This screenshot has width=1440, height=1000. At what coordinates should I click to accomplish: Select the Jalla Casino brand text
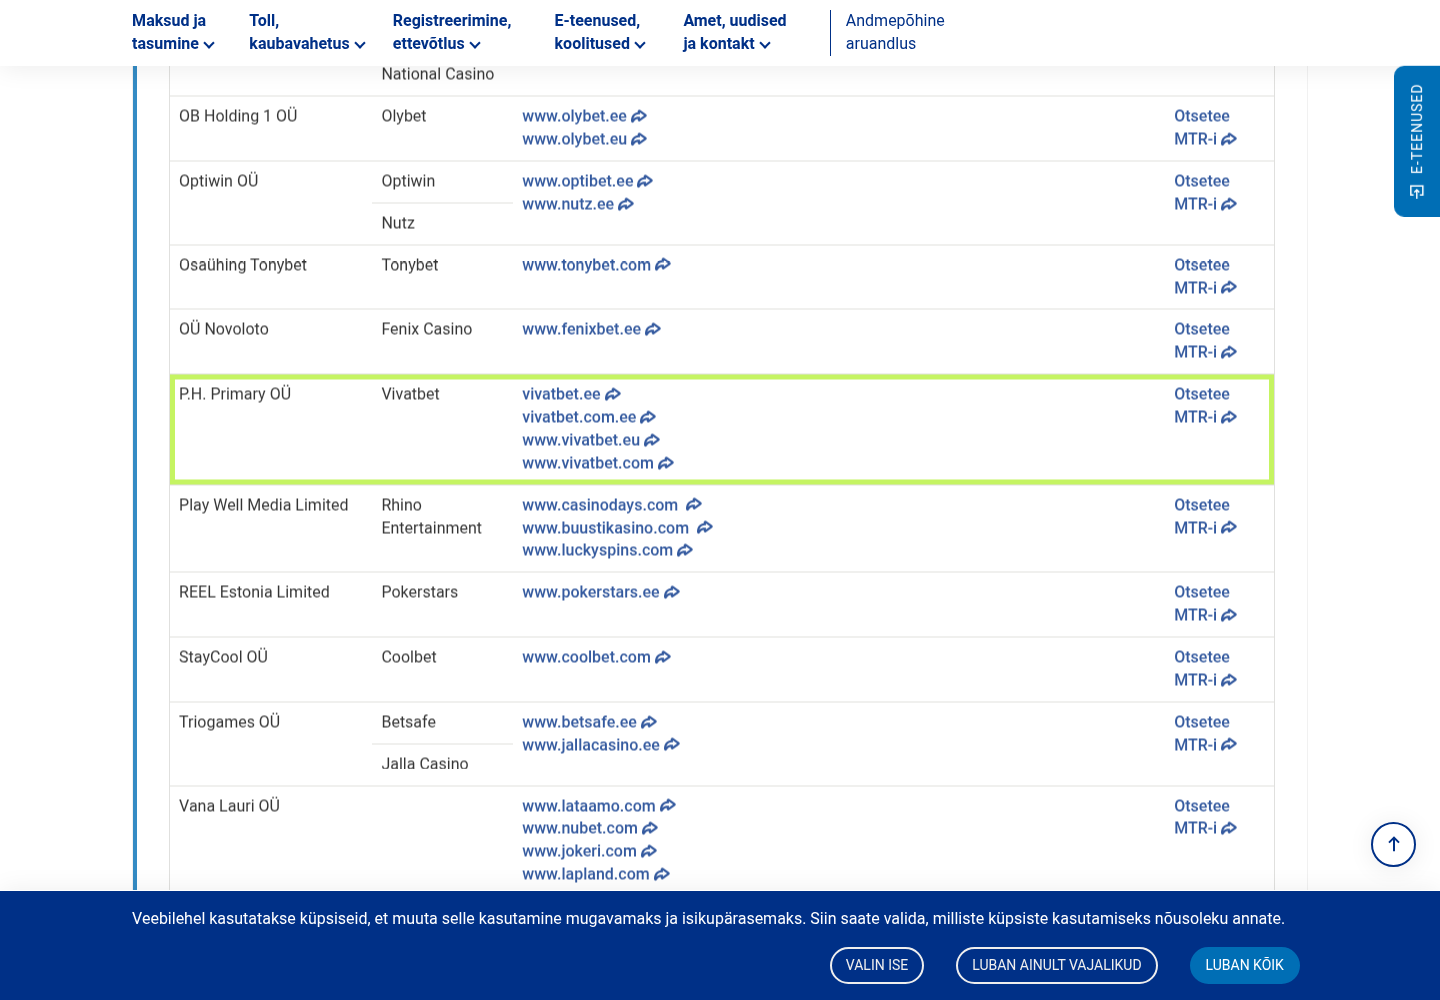[x=425, y=764]
